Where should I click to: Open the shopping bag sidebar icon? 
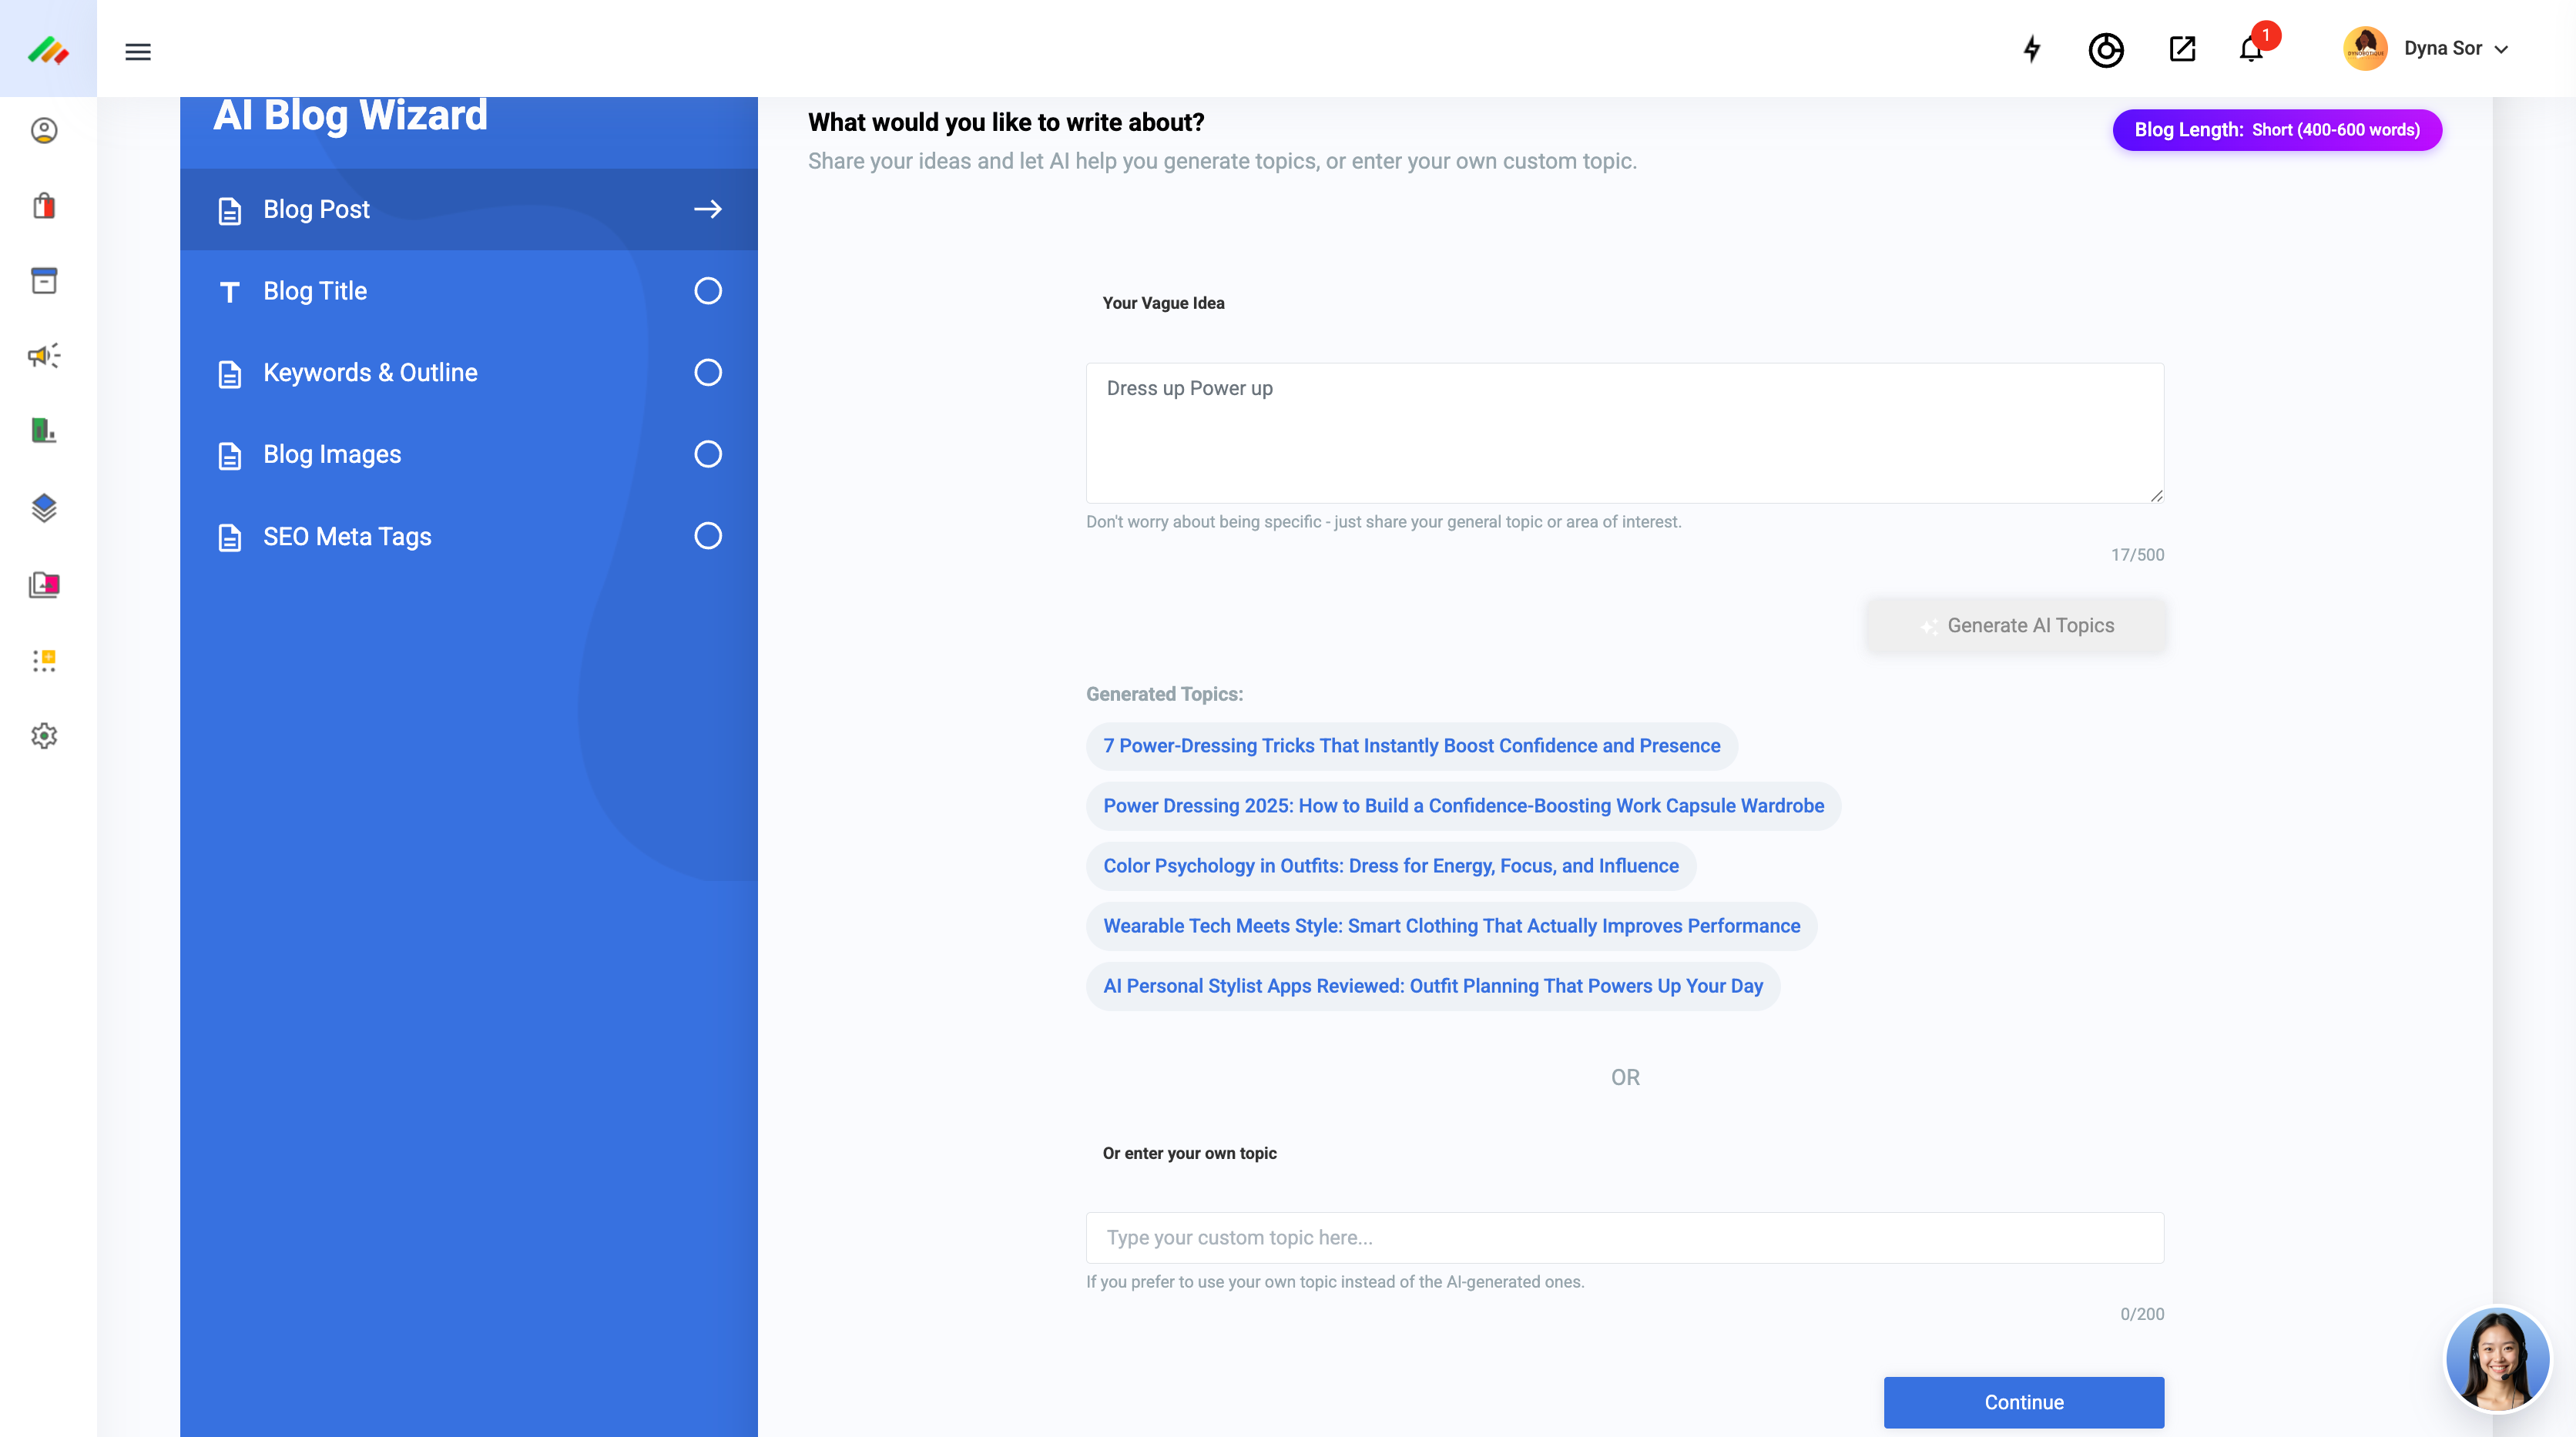[x=44, y=205]
